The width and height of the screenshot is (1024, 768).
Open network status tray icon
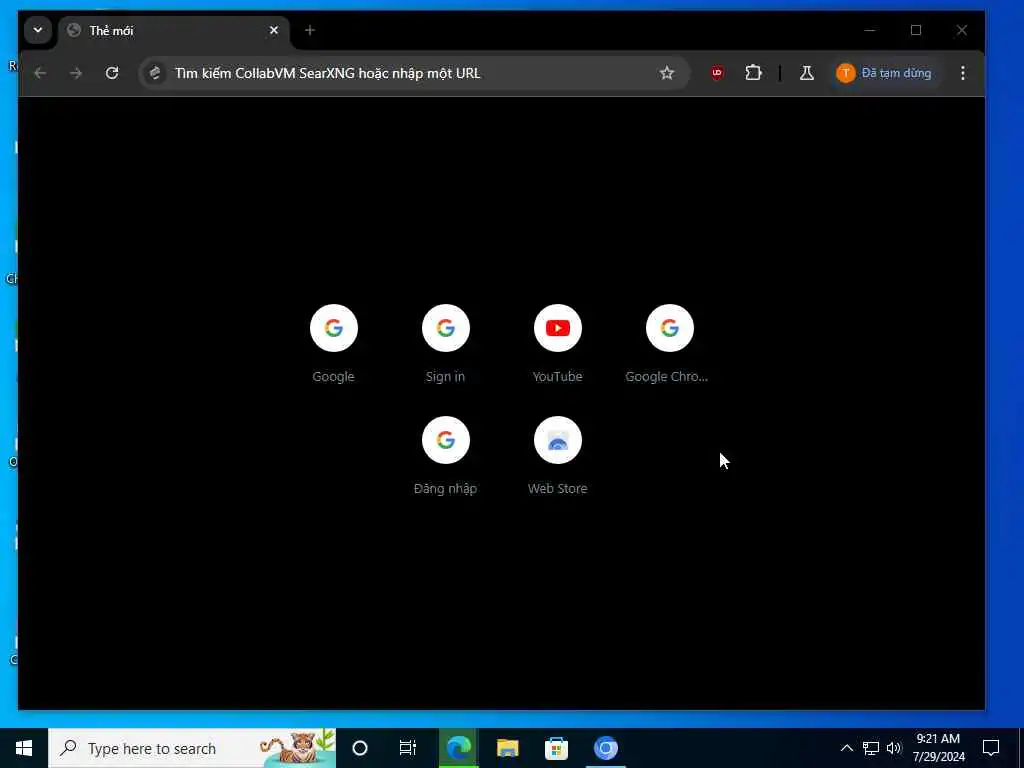pos(871,748)
